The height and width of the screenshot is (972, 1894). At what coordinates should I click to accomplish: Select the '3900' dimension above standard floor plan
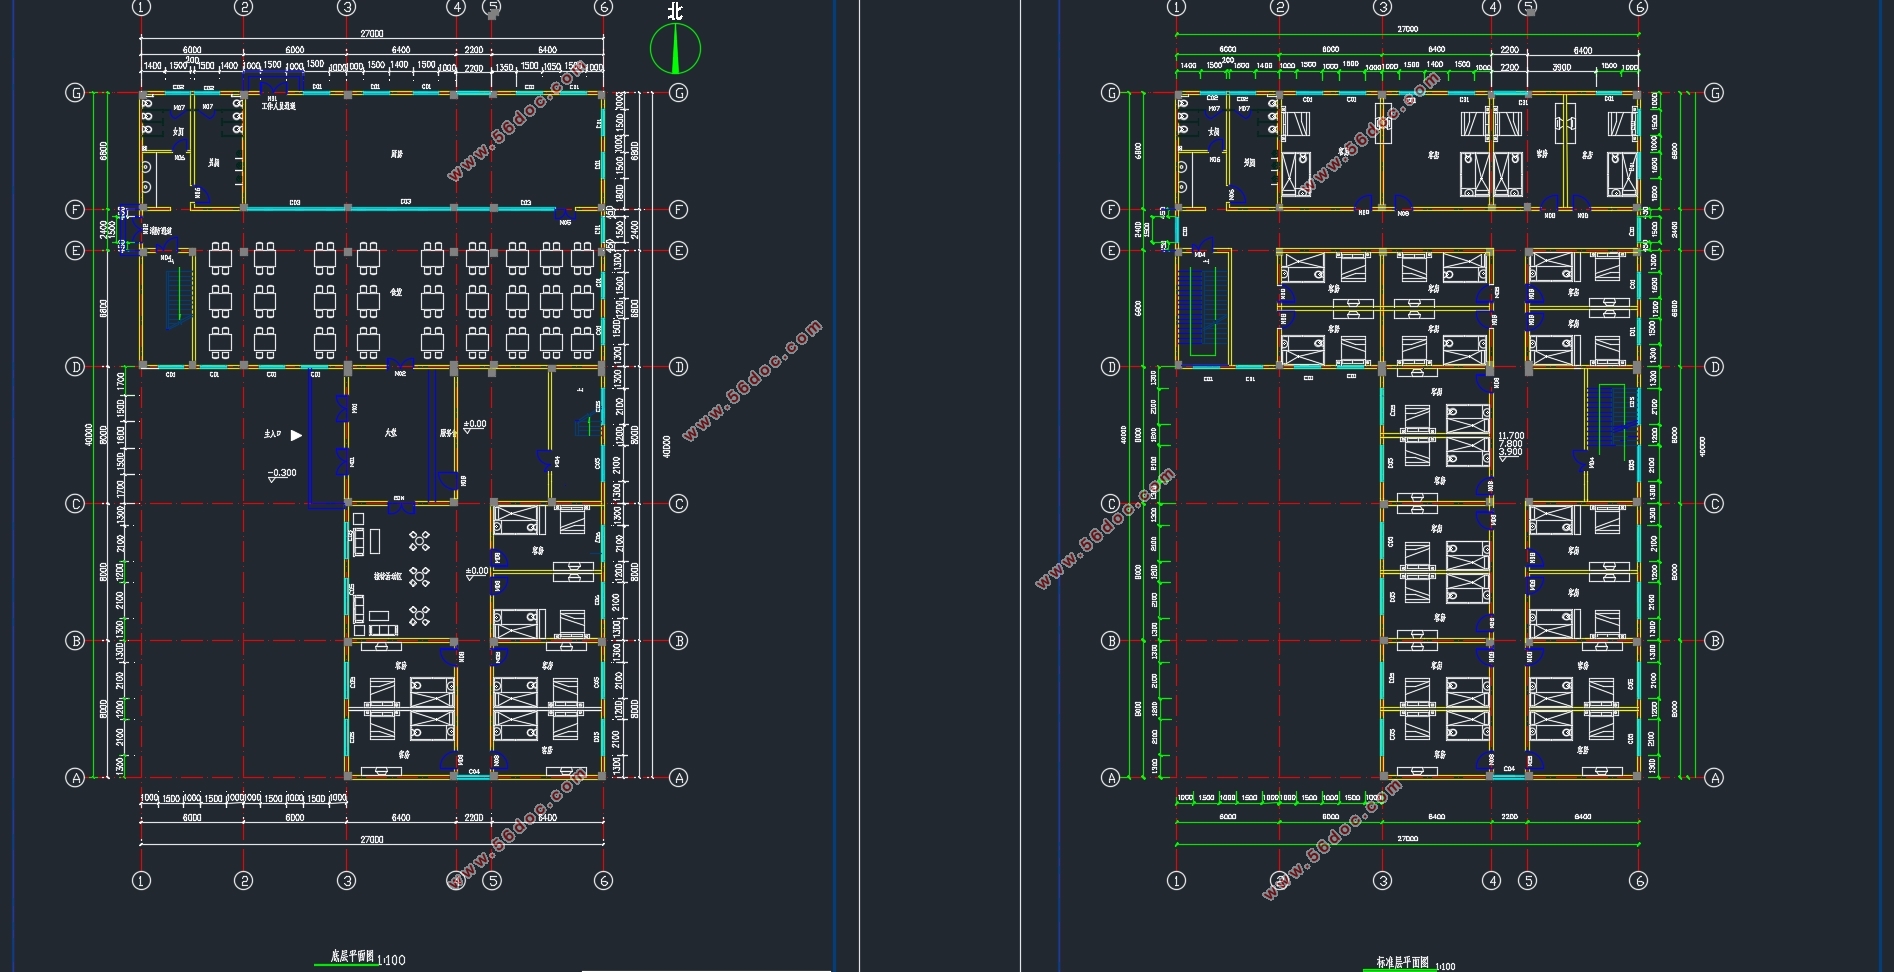(x=1561, y=67)
